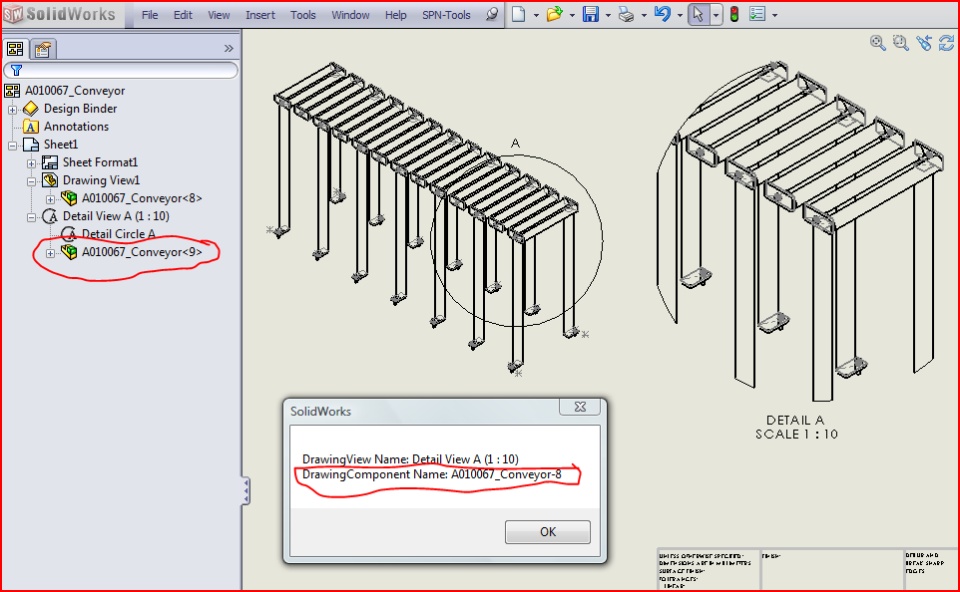Viewport: 960px width, 592px height.
Task: Expand the A010067_Conveyor<8> node
Action: [50, 199]
